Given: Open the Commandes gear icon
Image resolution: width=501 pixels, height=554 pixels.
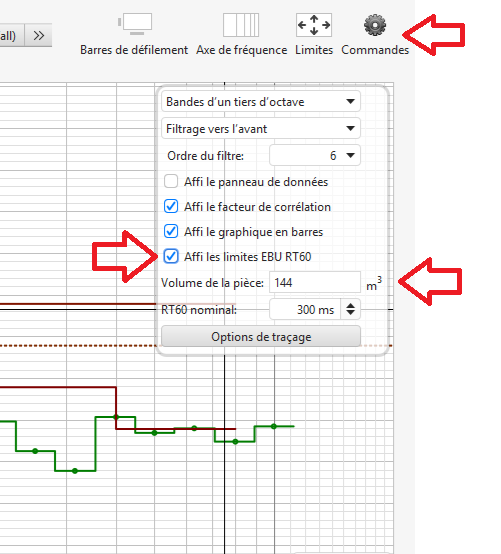Looking at the screenshot, I should click(375, 25).
